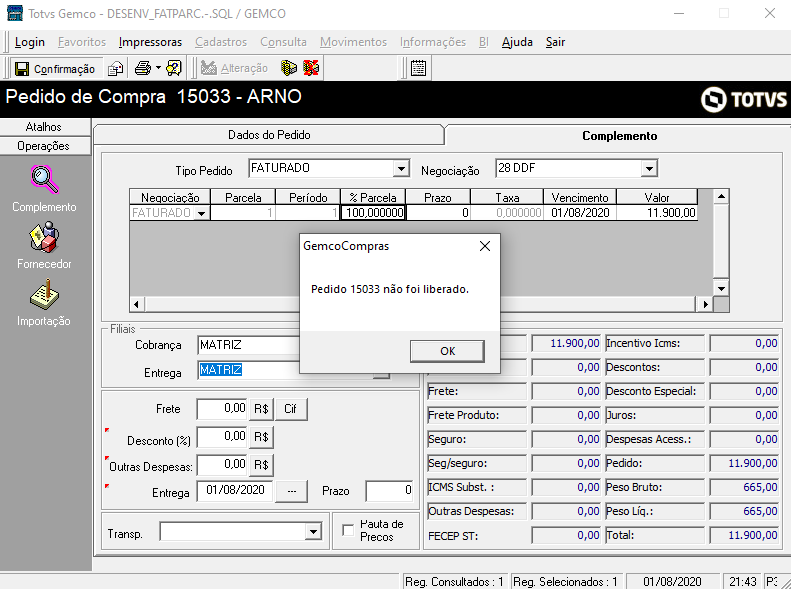
Task: Confirm the message with OK button
Action: 447,351
